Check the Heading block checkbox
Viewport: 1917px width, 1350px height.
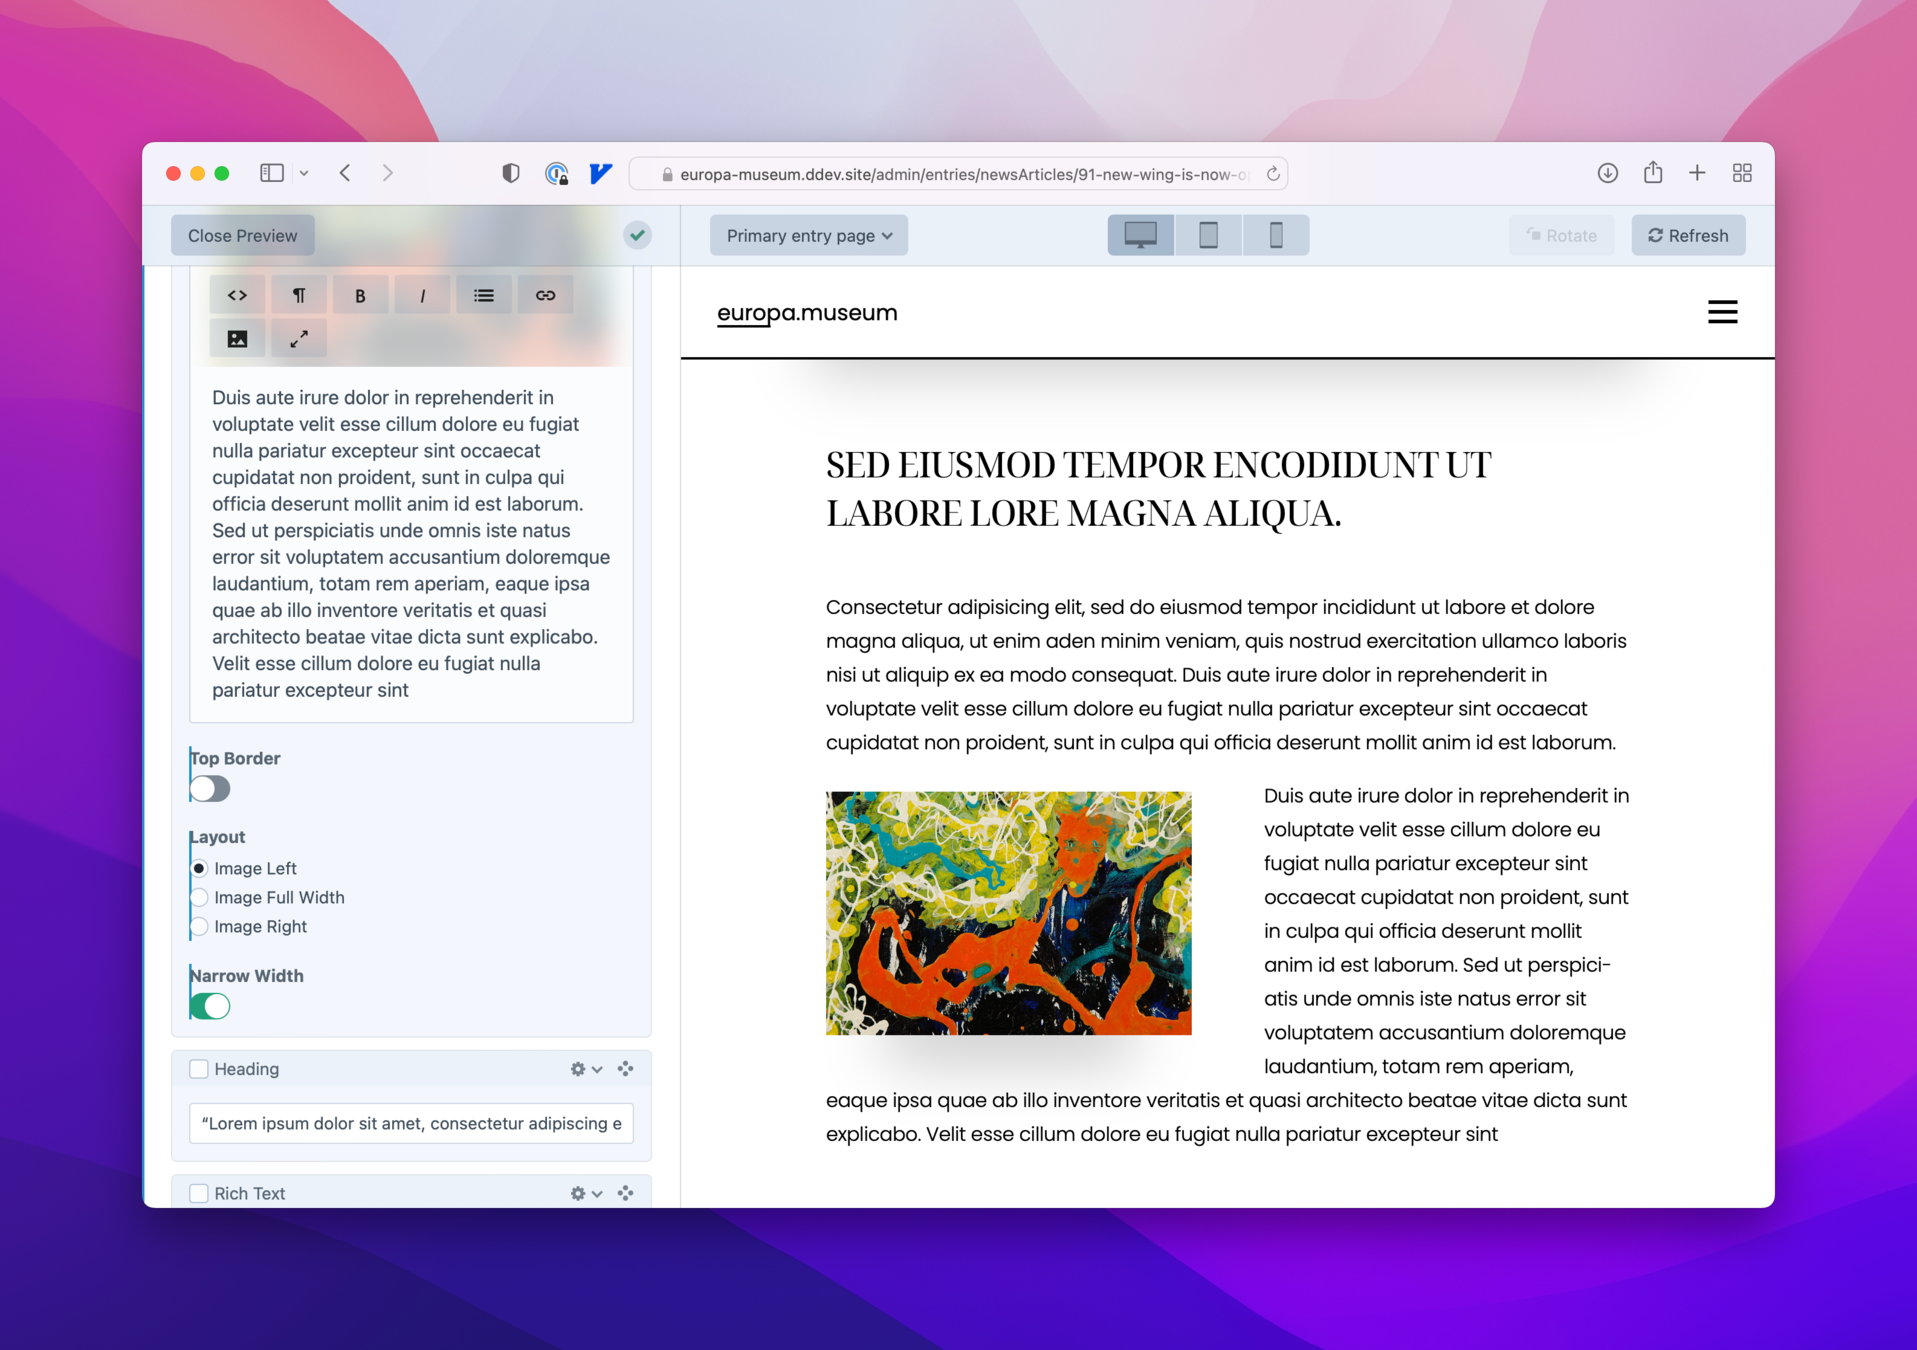click(x=199, y=1069)
